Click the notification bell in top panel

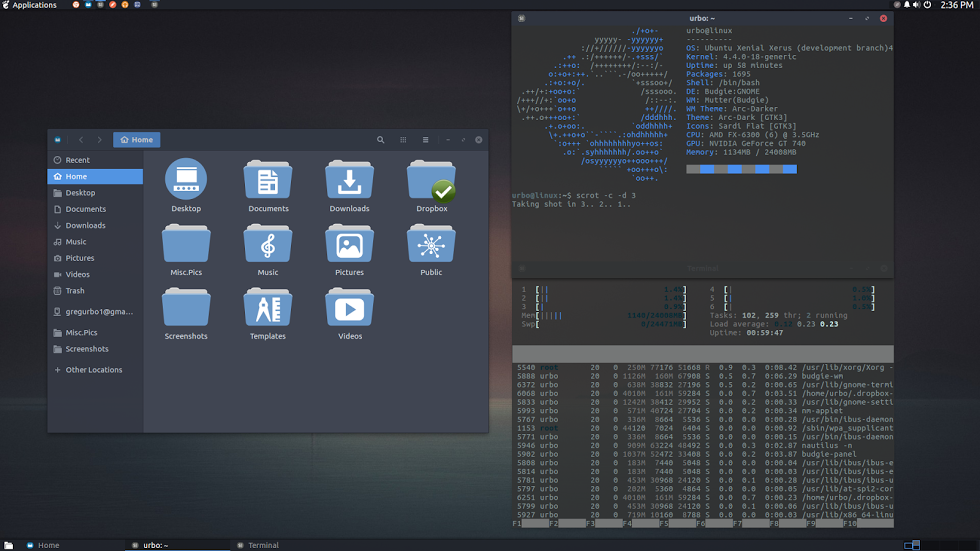907,5
